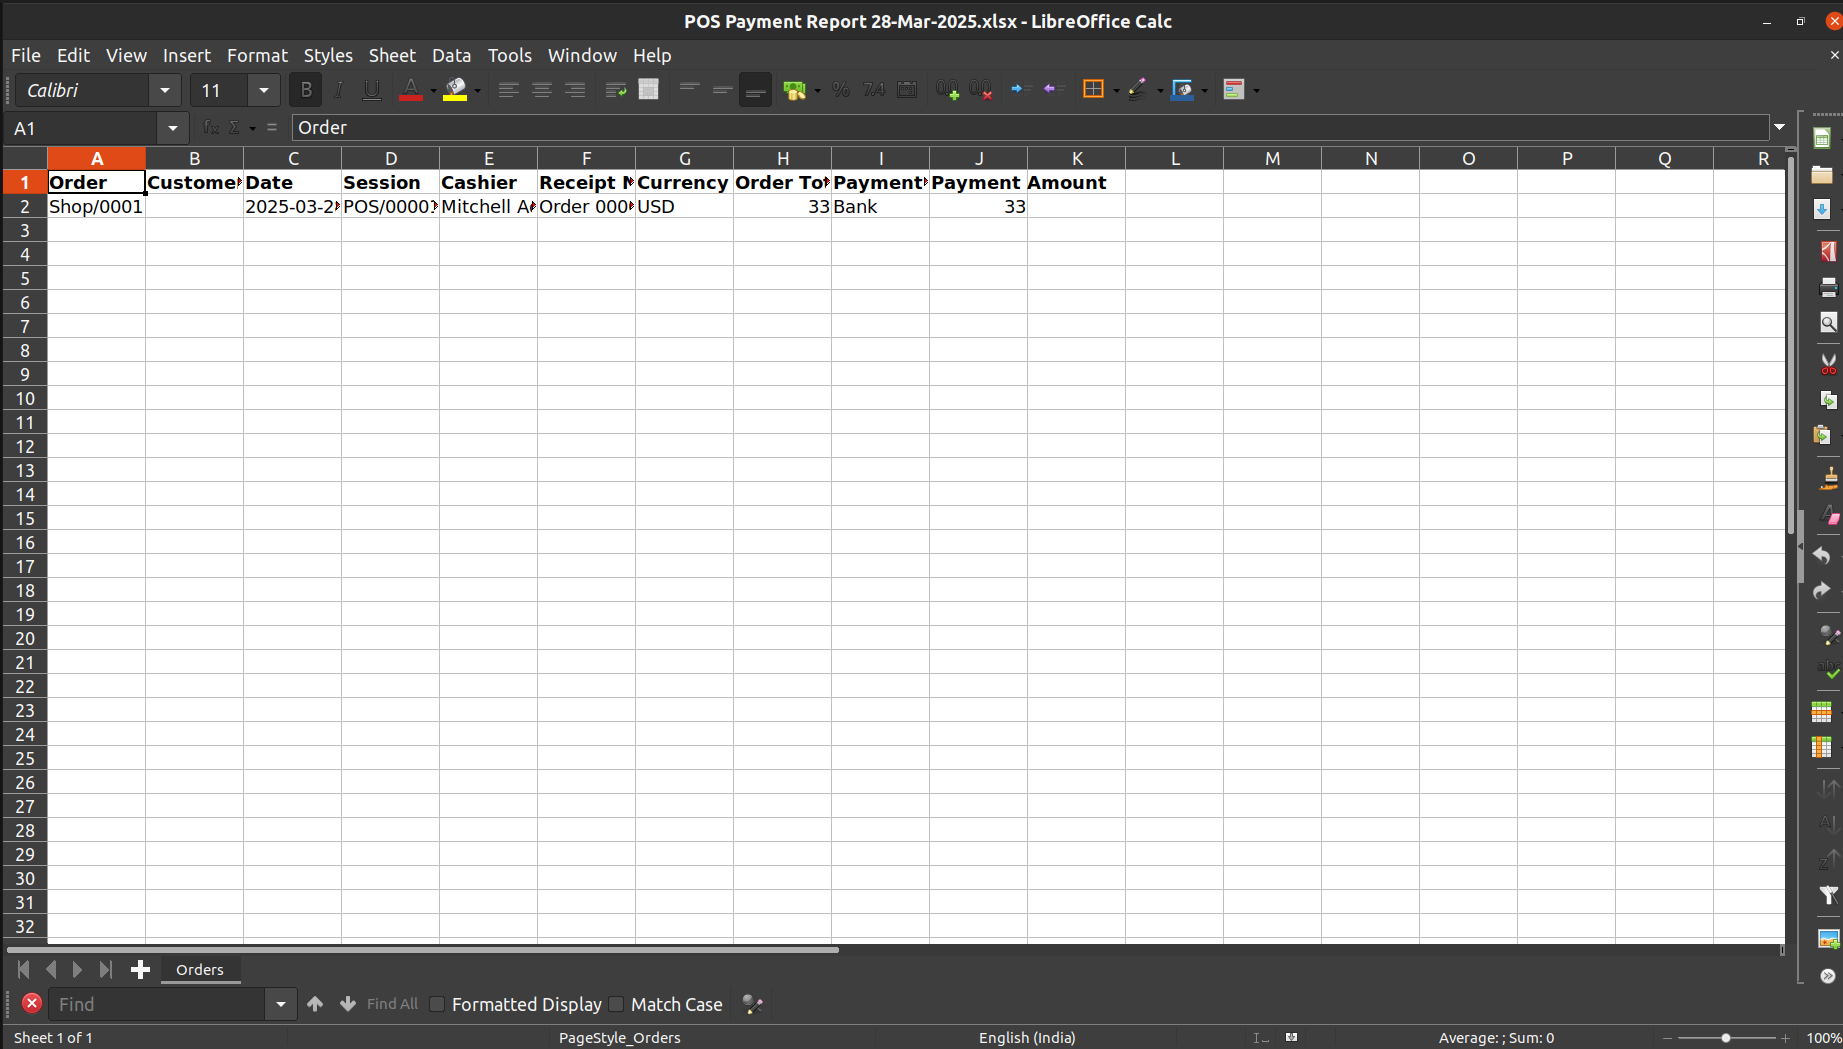
Task: Toggle Italic formatting
Action: click(x=339, y=90)
